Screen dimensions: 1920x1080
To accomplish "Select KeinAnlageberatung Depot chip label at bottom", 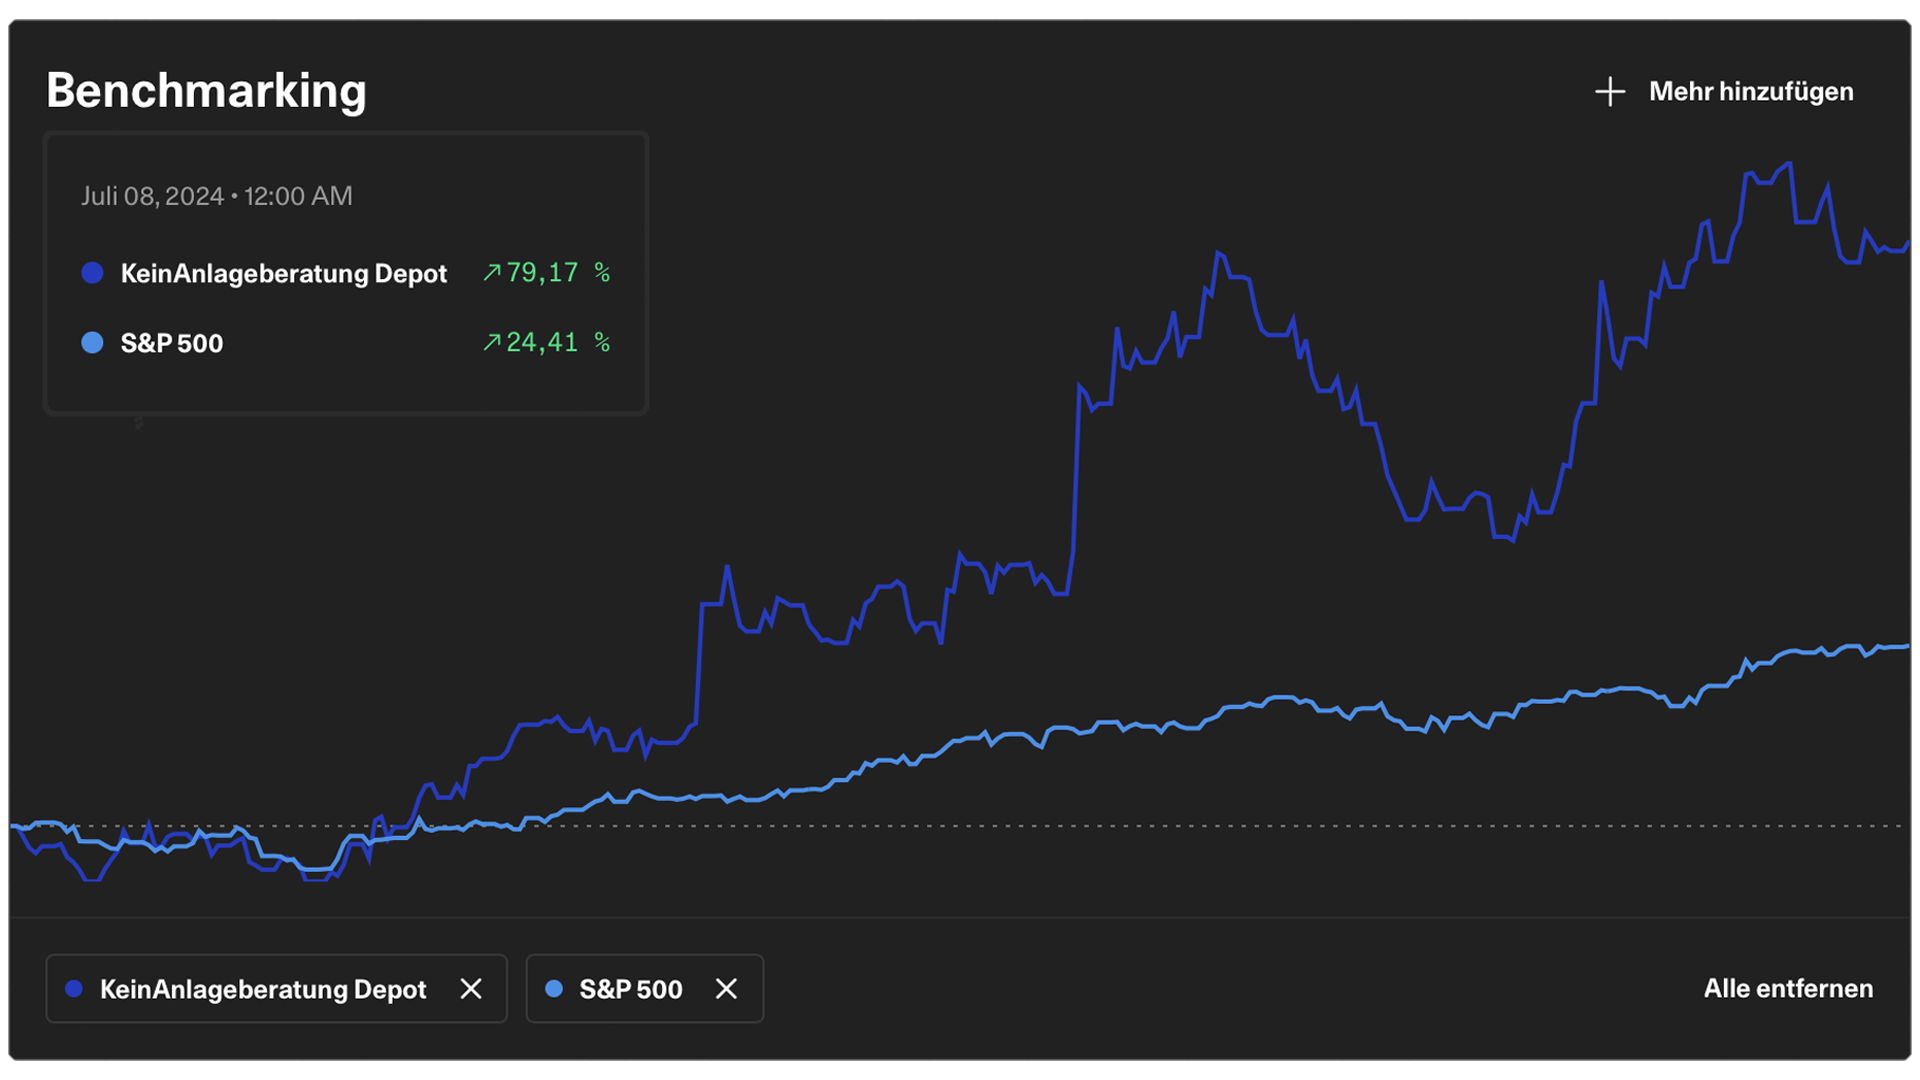I will (x=263, y=989).
